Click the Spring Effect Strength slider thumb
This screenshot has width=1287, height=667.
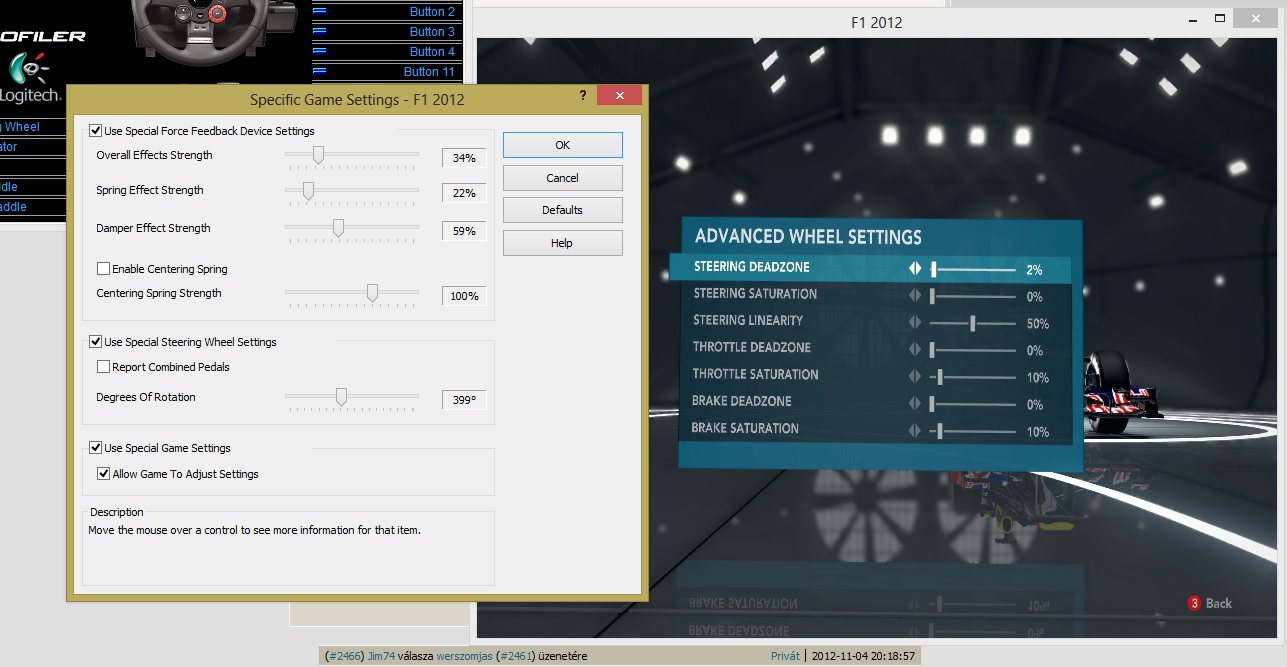[x=308, y=190]
